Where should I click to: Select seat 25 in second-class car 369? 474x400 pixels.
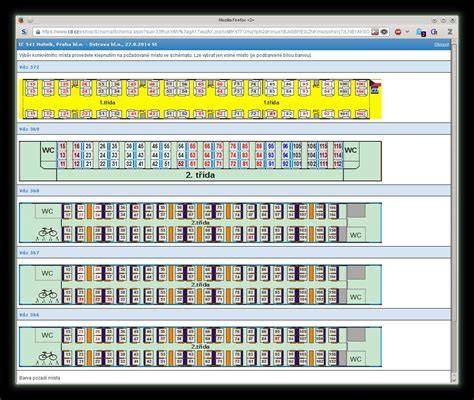(88, 146)
